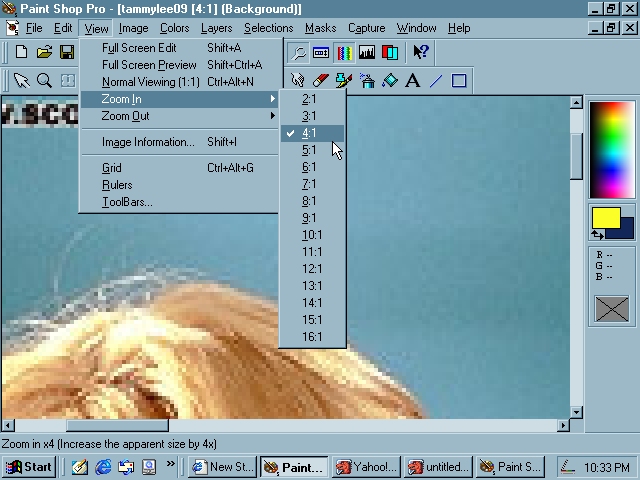Swap foreground and background colors arrow

(597, 235)
